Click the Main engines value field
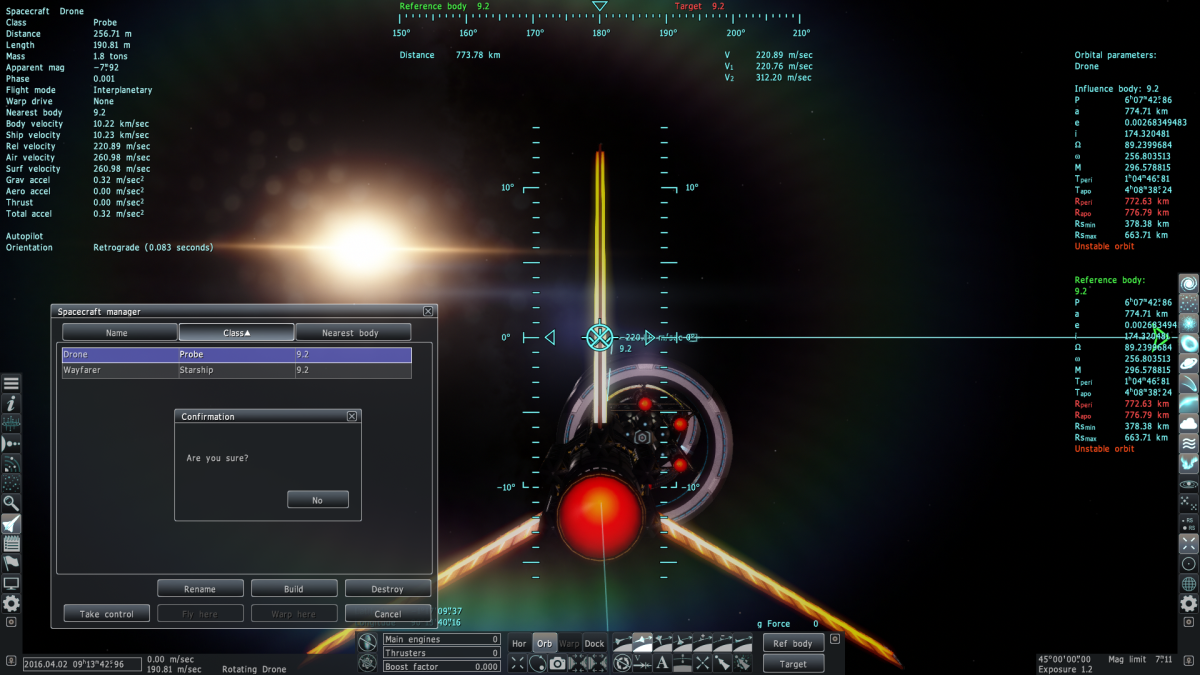The width and height of the screenshot is (1200, 675). 442,639
